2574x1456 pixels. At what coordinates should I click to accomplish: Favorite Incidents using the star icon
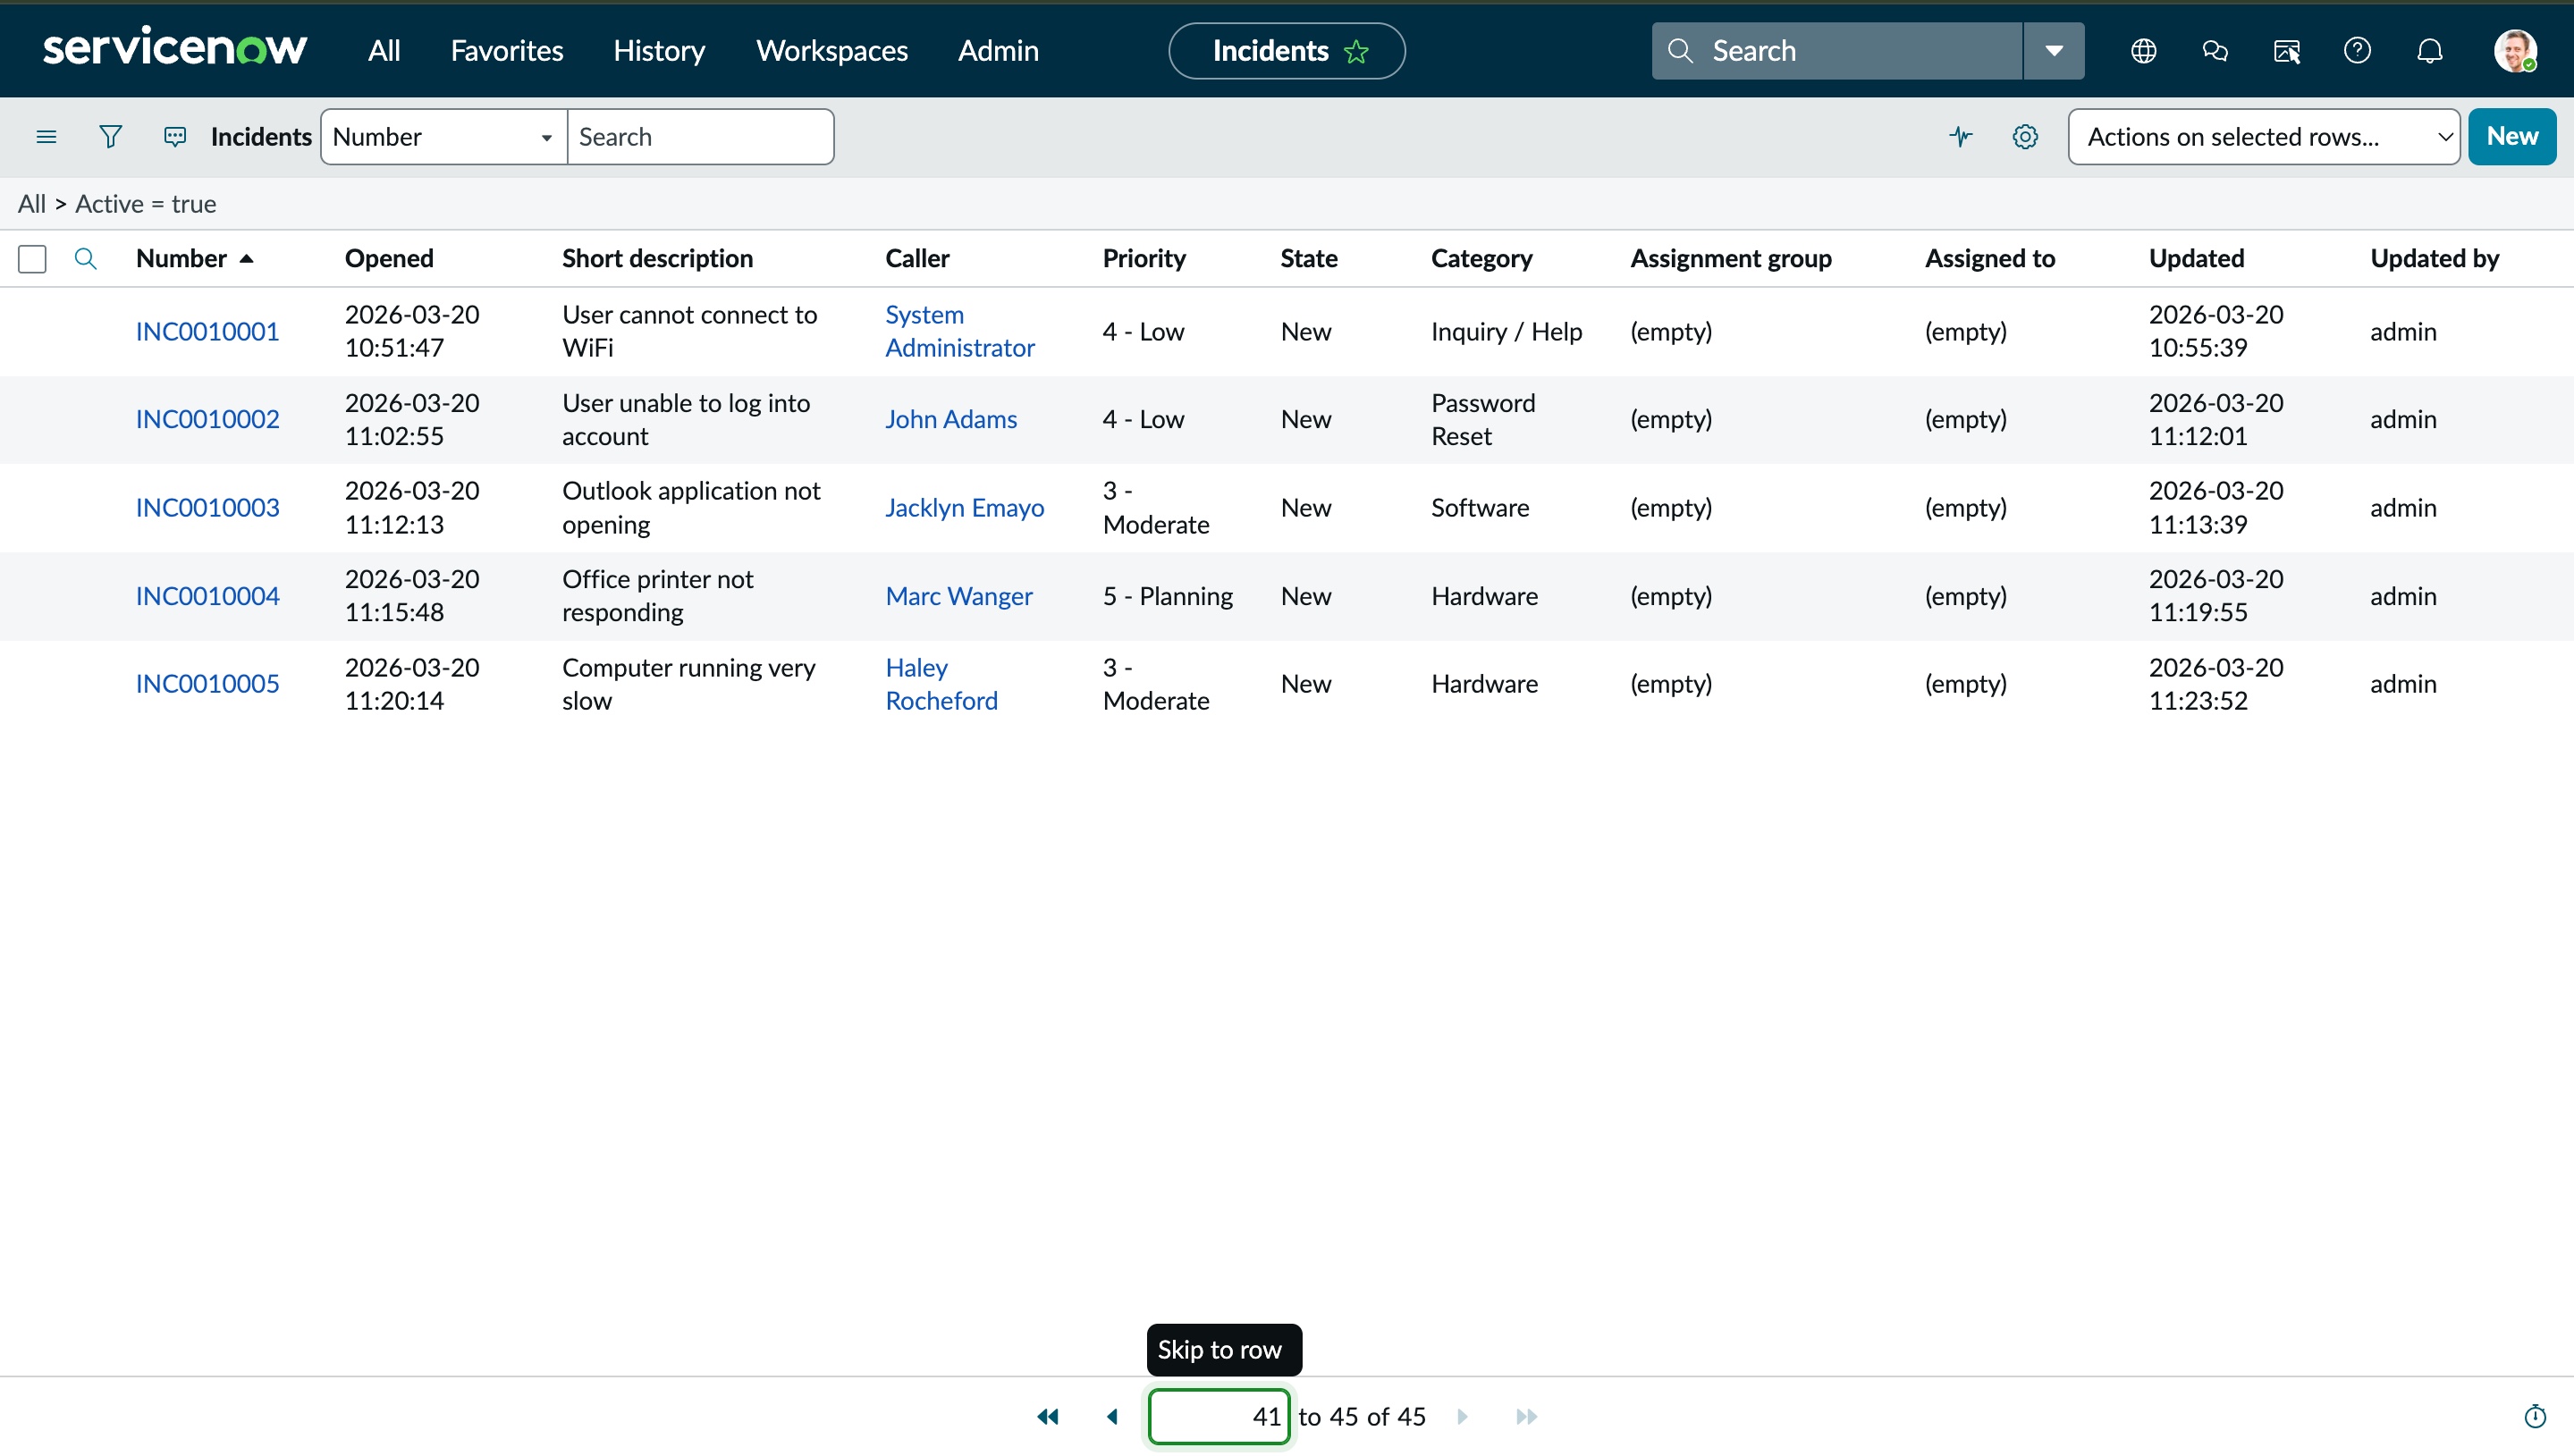click(1356, 51)
